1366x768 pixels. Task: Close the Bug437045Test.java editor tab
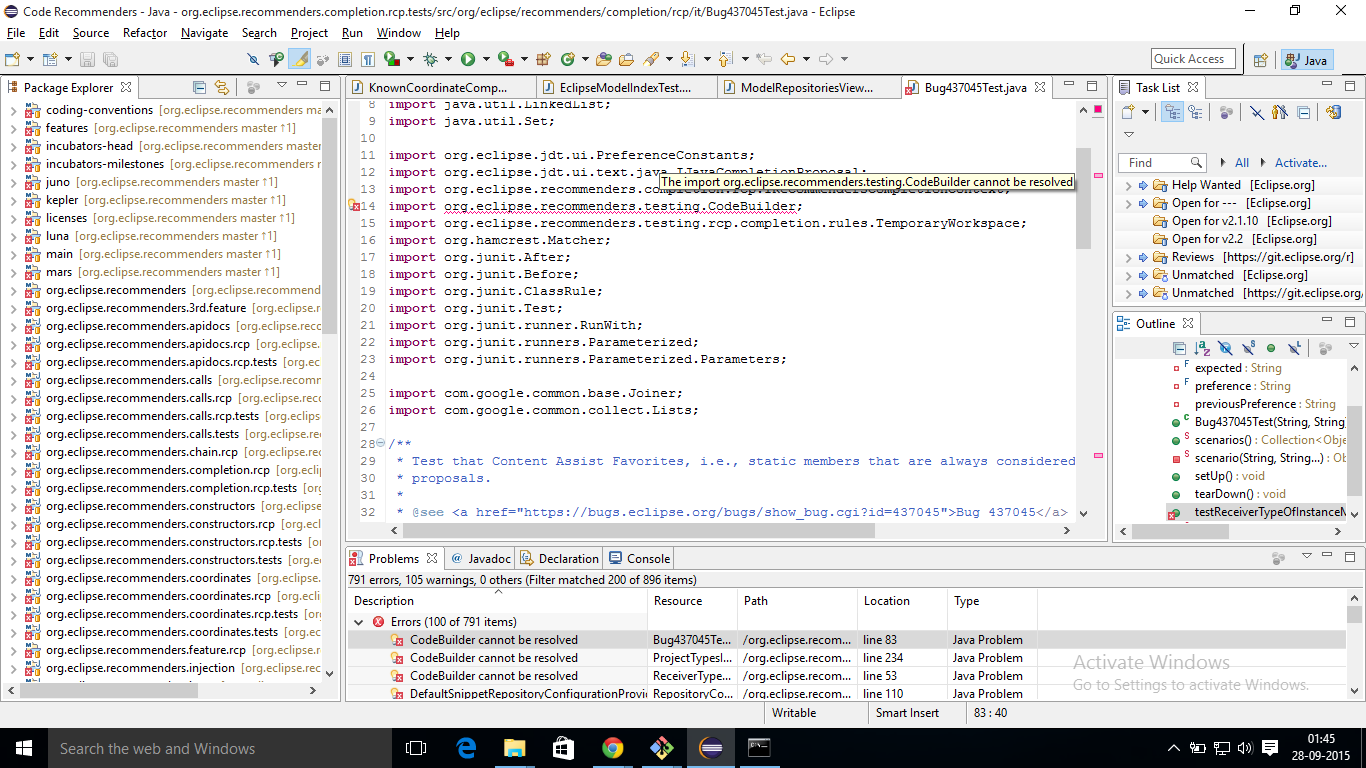(1041, 88)
